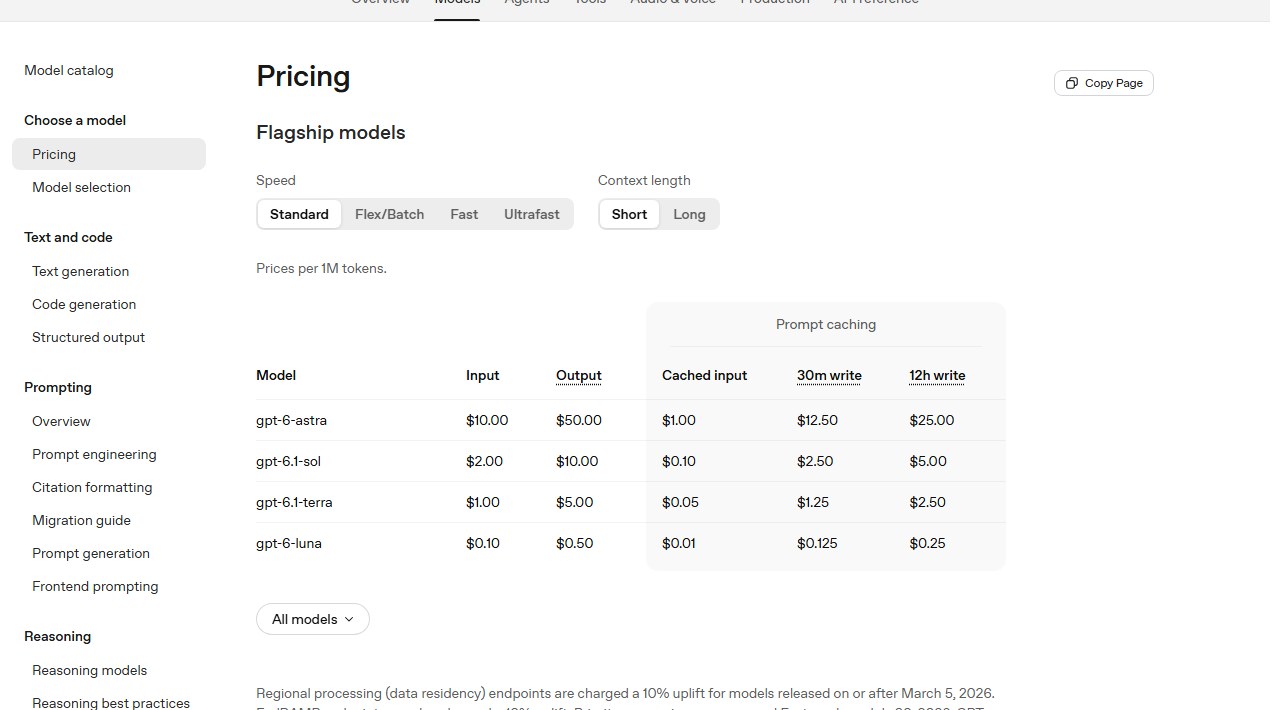Screen dimensions: 1280x710
Task: Click the Copy Page button
Action: pos(1104,83)
